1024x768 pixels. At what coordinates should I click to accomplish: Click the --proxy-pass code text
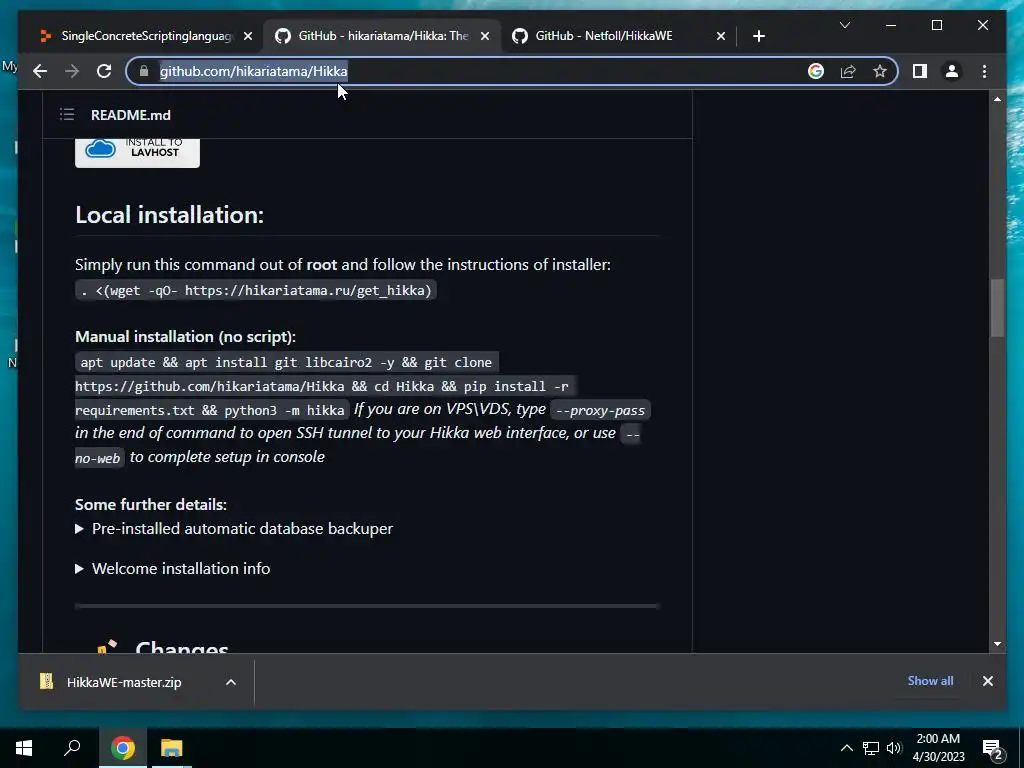coord(600,410)
